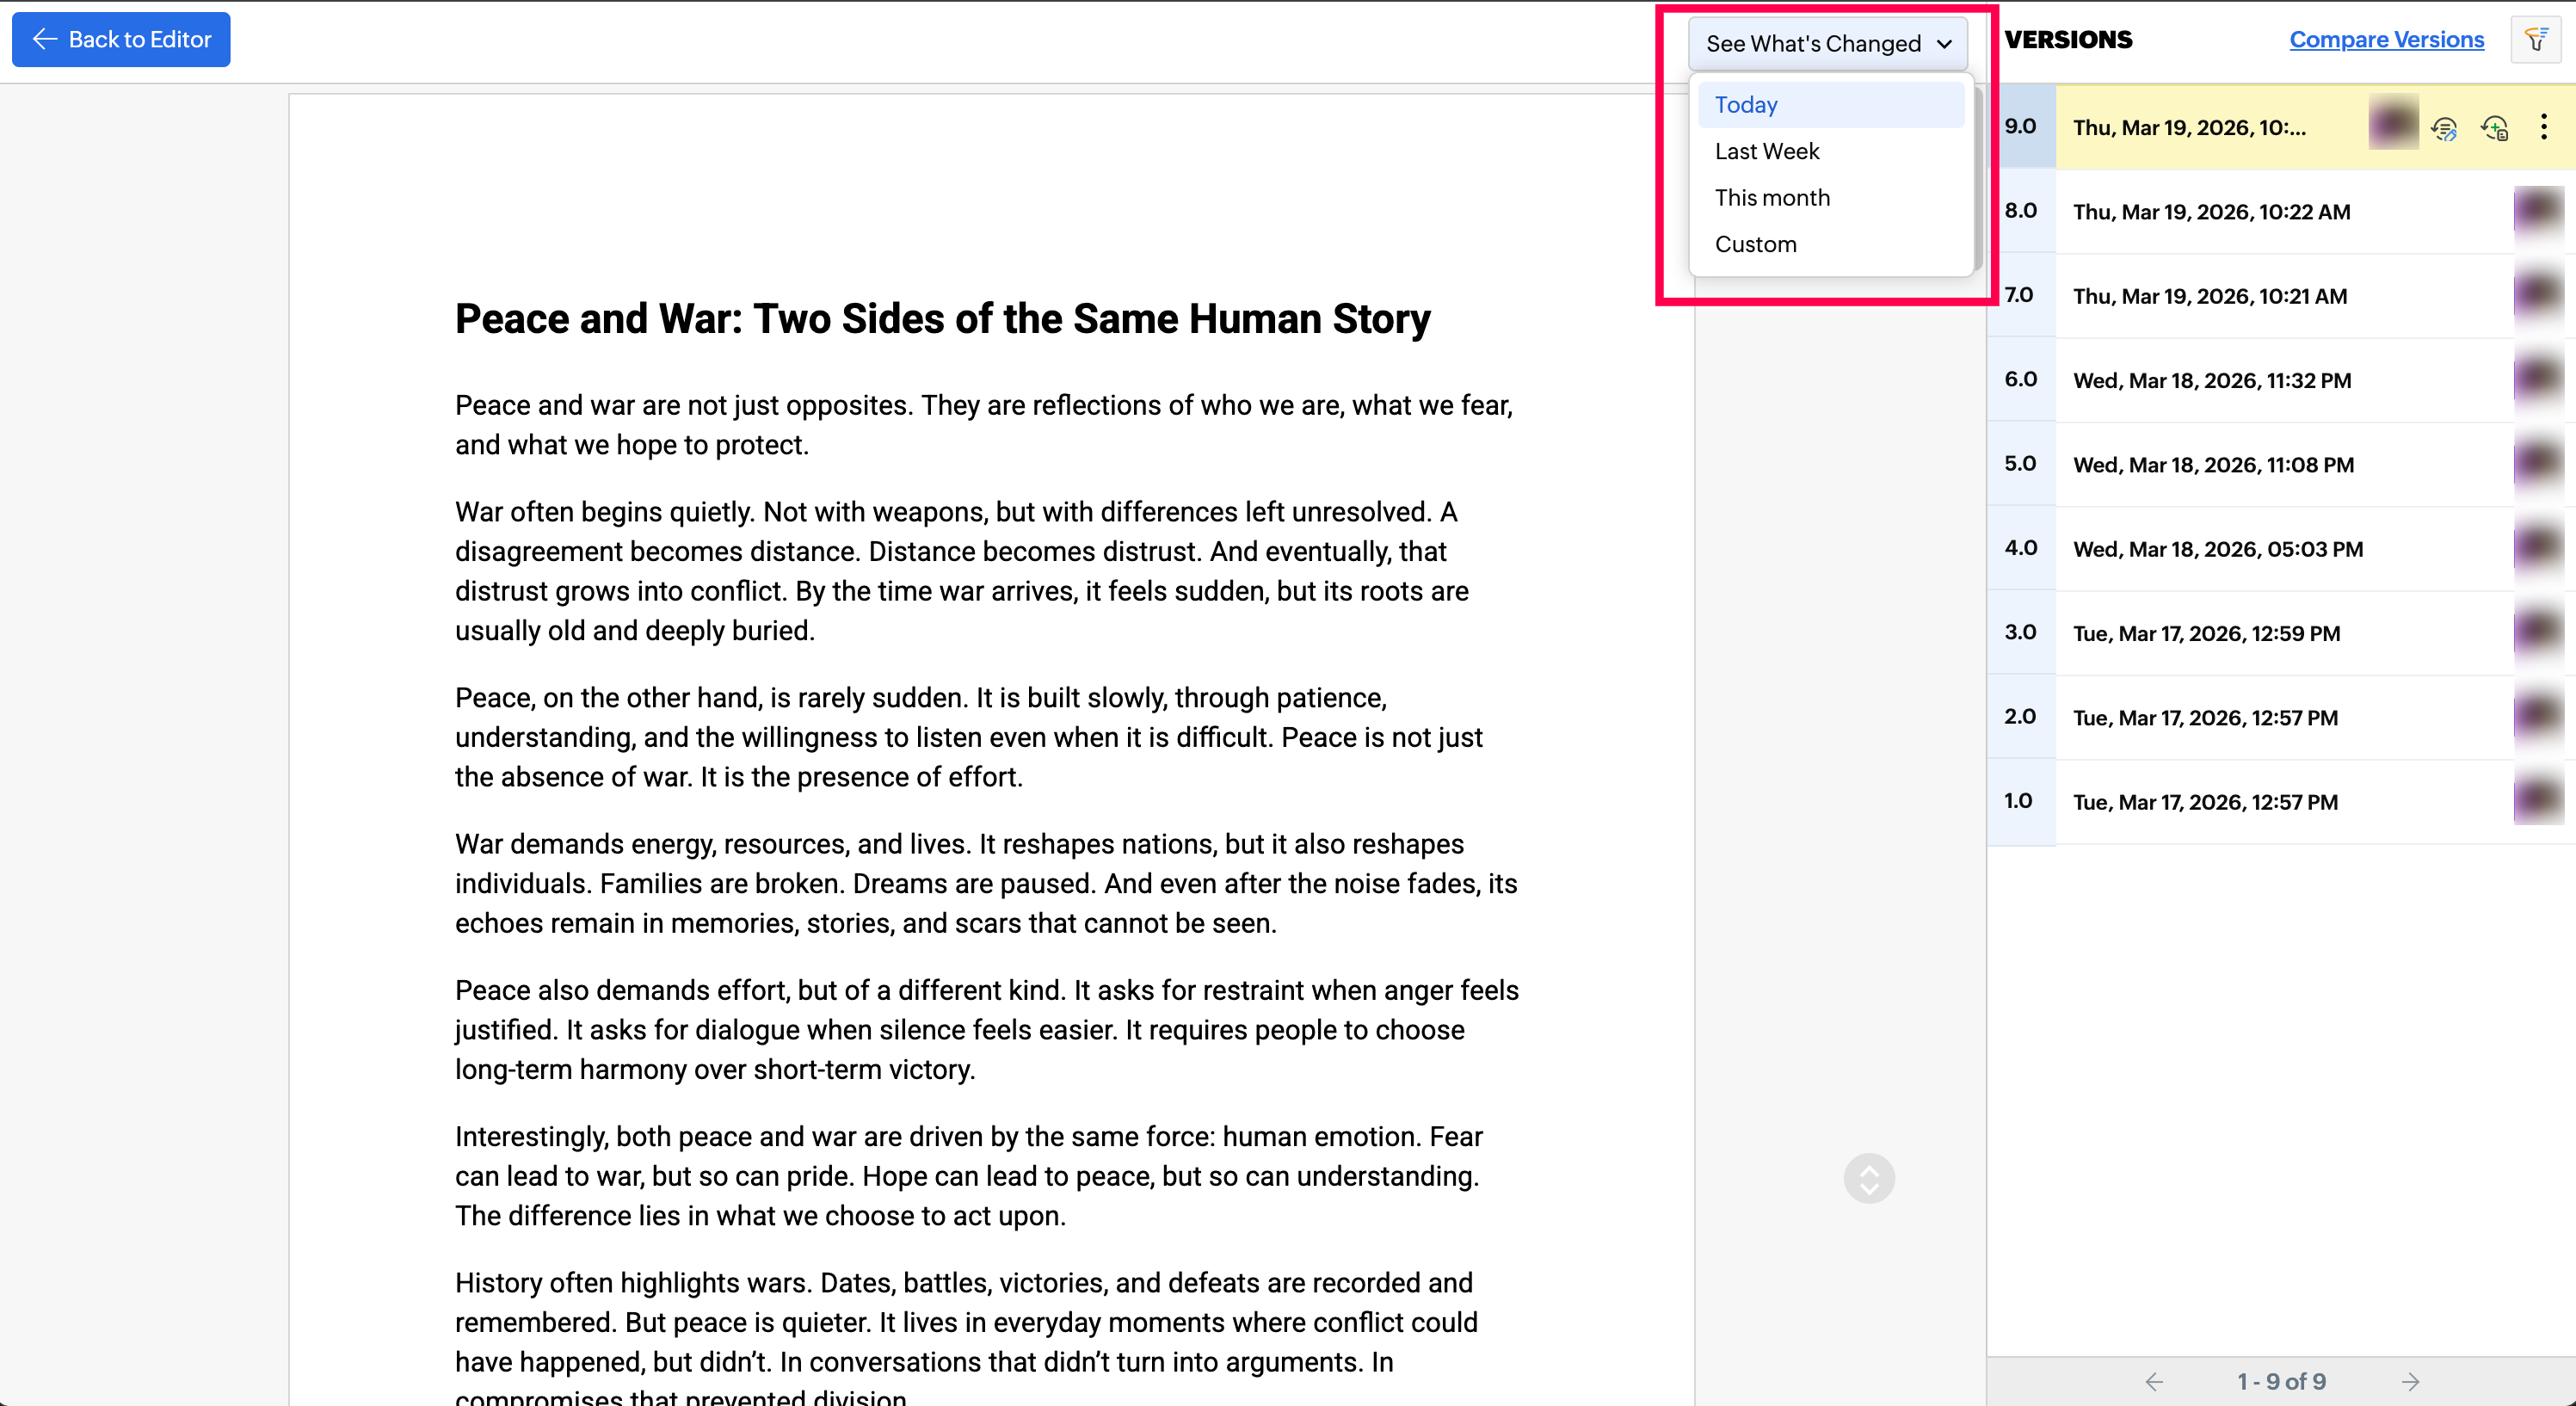Screen dimensions: 2576x1406
Task: Open version 3.0 dated Tue, Mar 17 12:59 PM
Action: click(2206, 633)
